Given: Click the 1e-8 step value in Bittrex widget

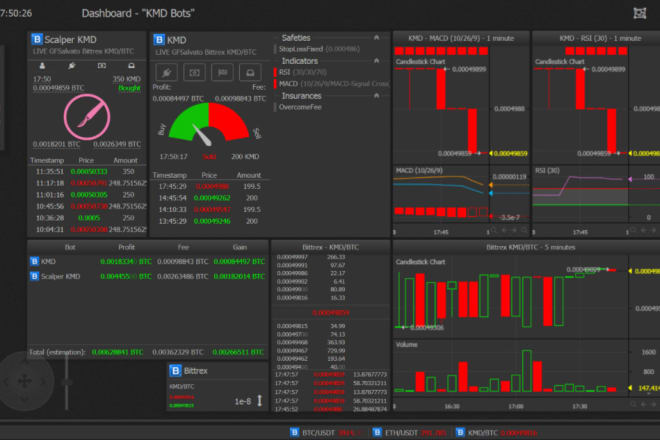Looking at the screenshot, I should coord(243,401).
